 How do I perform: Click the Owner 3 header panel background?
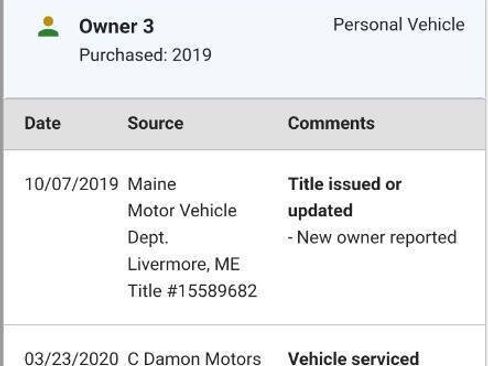point(245,49)
